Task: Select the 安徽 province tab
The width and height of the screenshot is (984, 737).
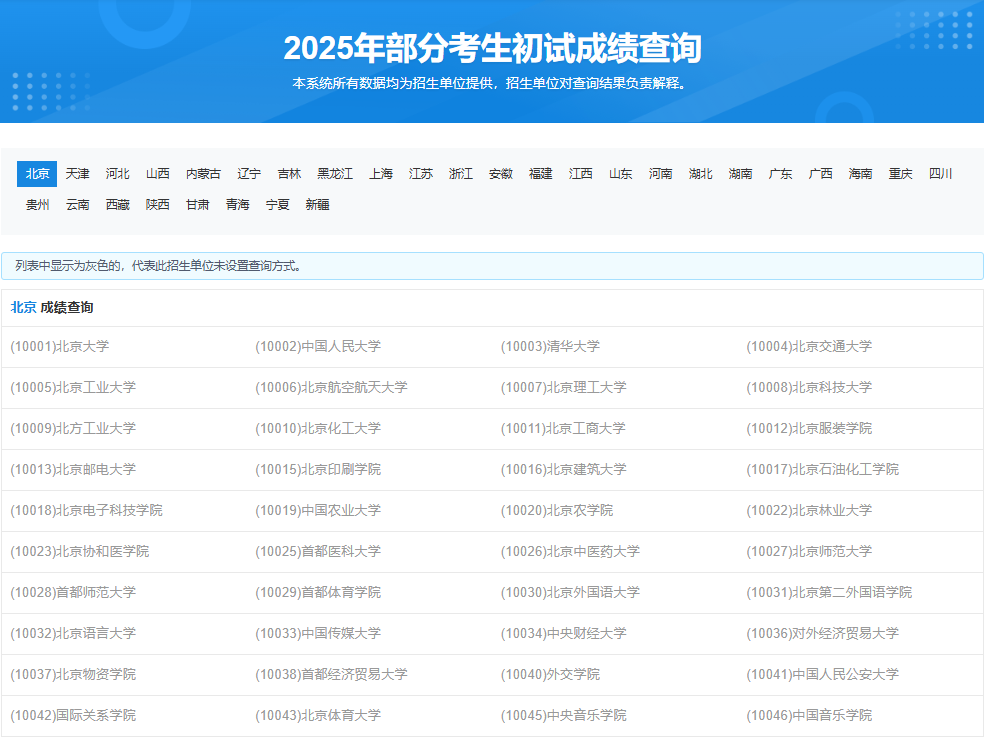Action: coord(501,174)
